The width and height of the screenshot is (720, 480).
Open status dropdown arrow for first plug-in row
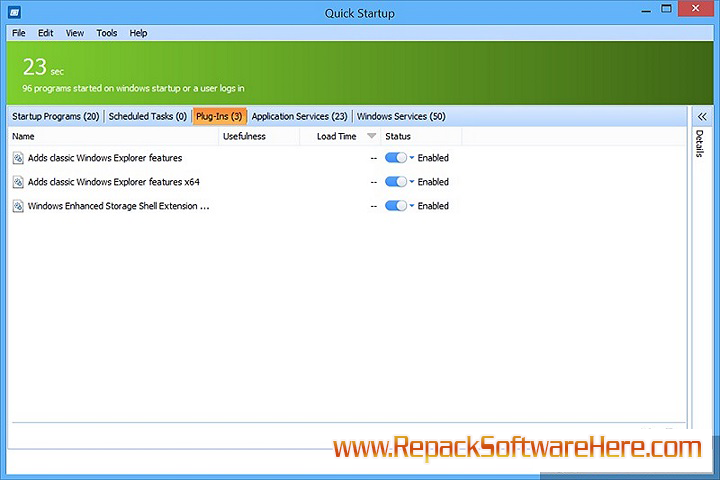412,158
